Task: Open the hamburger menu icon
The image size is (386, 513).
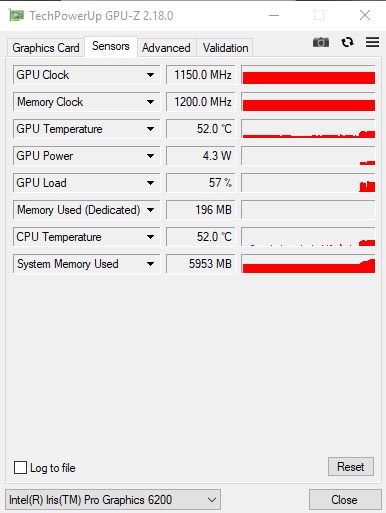Action: (372, 42)
